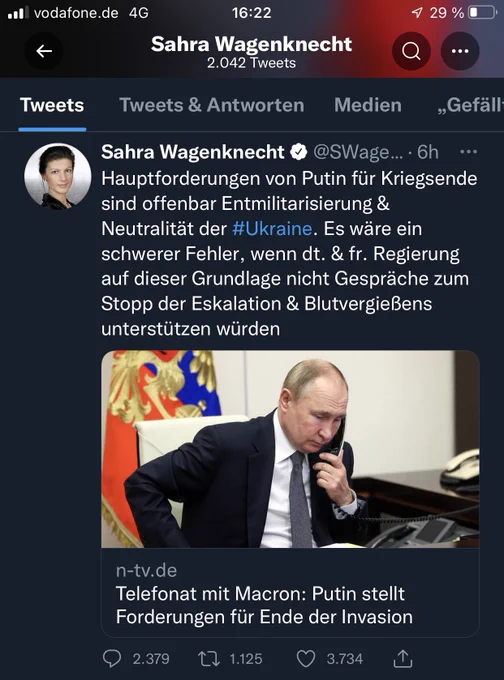Tap the battery indicator in status bar

482,13
